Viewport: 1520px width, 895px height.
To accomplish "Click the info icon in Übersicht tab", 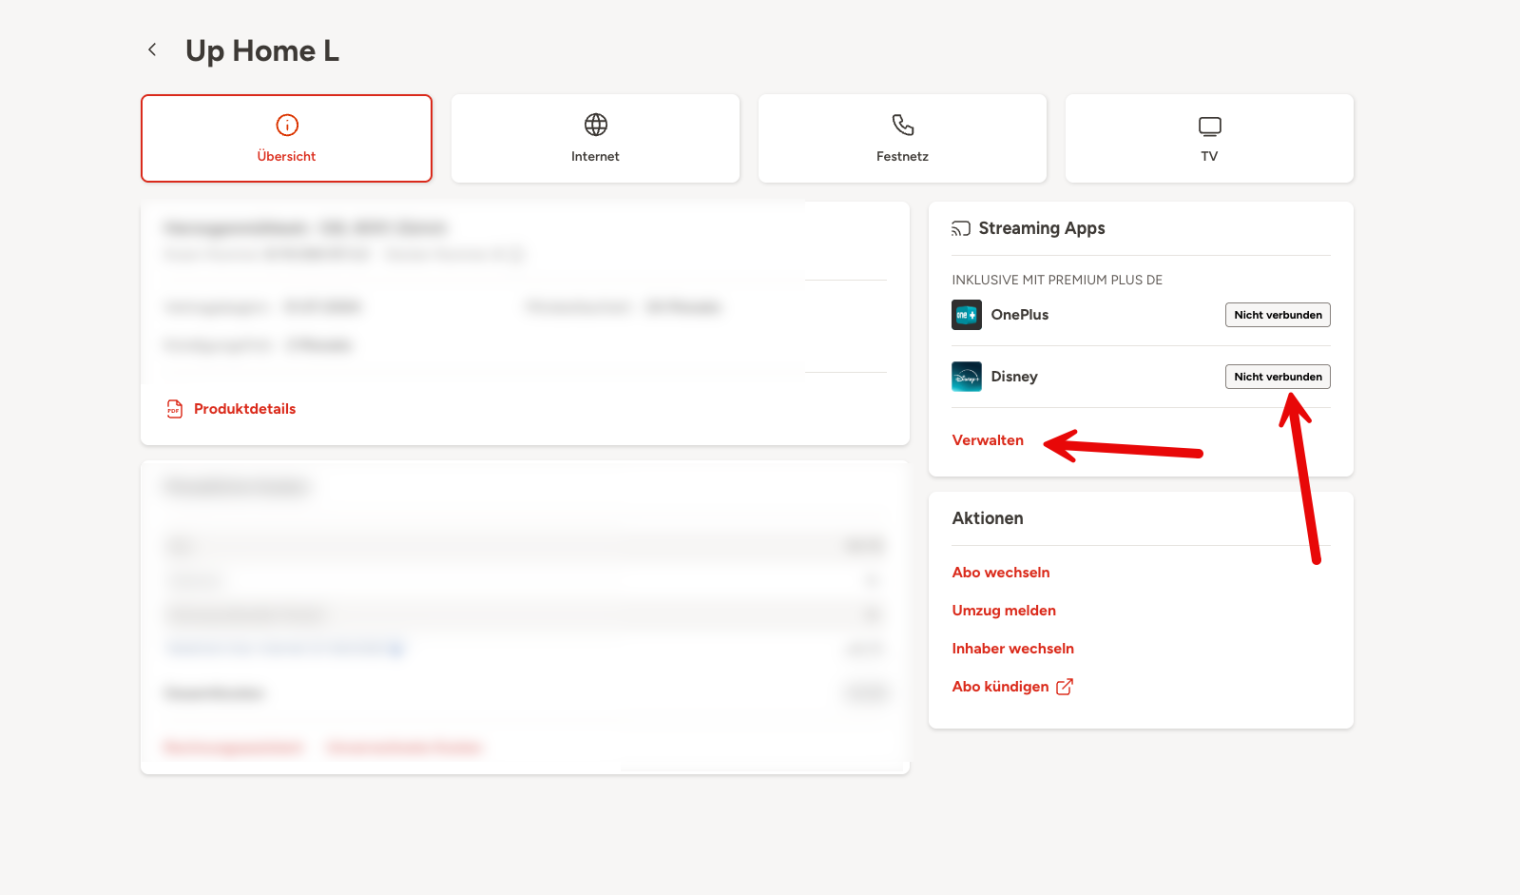I will (x=287, y=125).
